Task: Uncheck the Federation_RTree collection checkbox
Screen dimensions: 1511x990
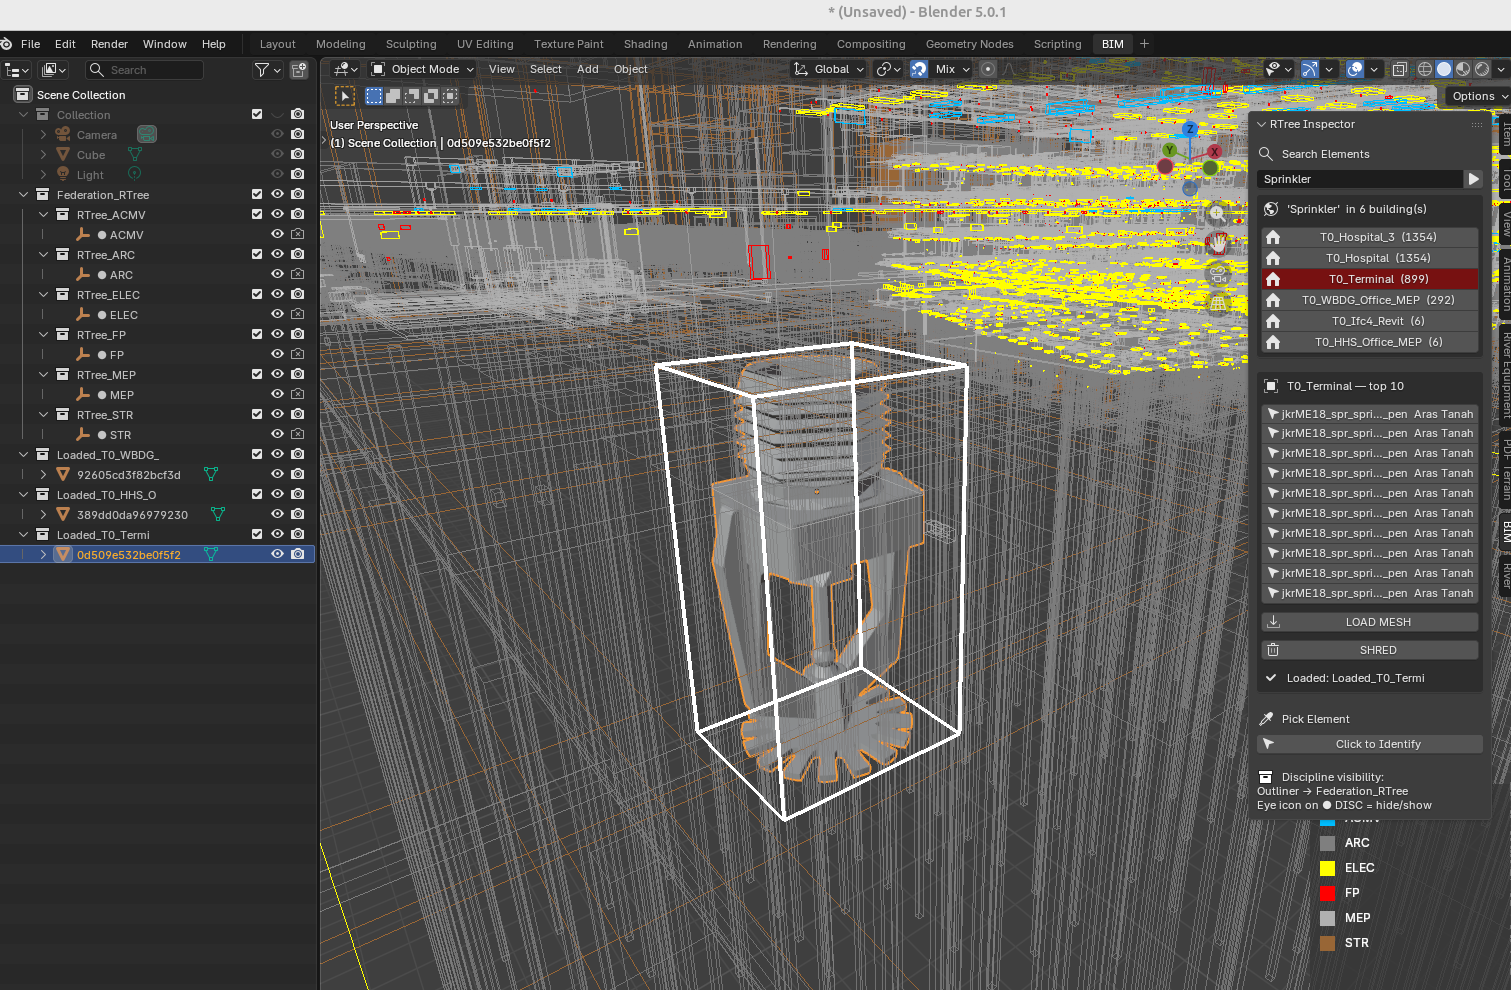Action: pyautogui.click(x=257, y=194)
